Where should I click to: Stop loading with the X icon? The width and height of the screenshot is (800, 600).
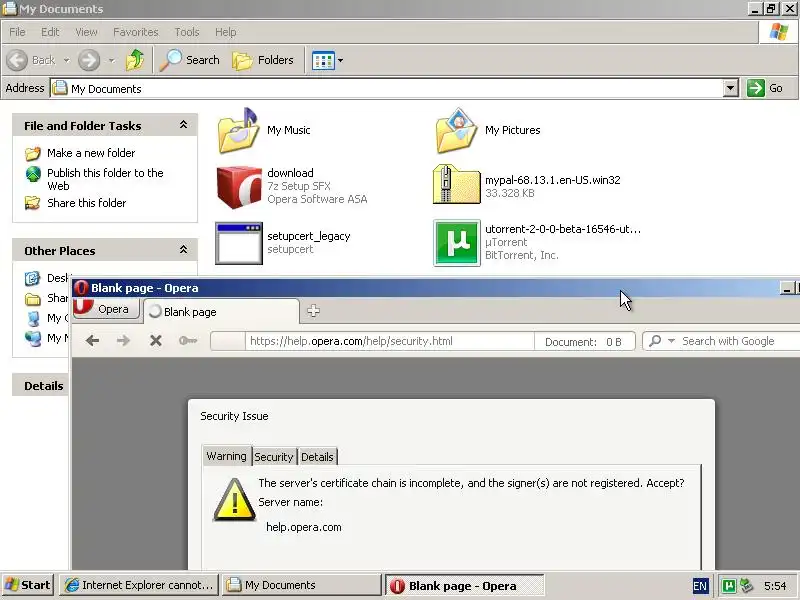click(x=156, y=340)
